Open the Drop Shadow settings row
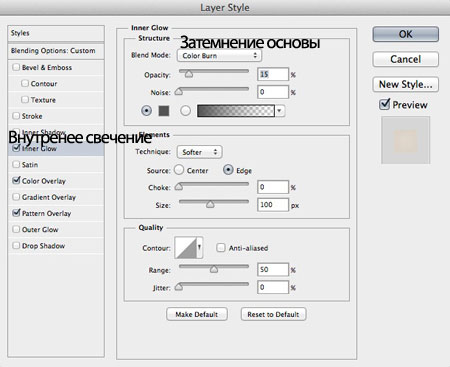Viewport: 450px width, 367px height. point(56,246)
